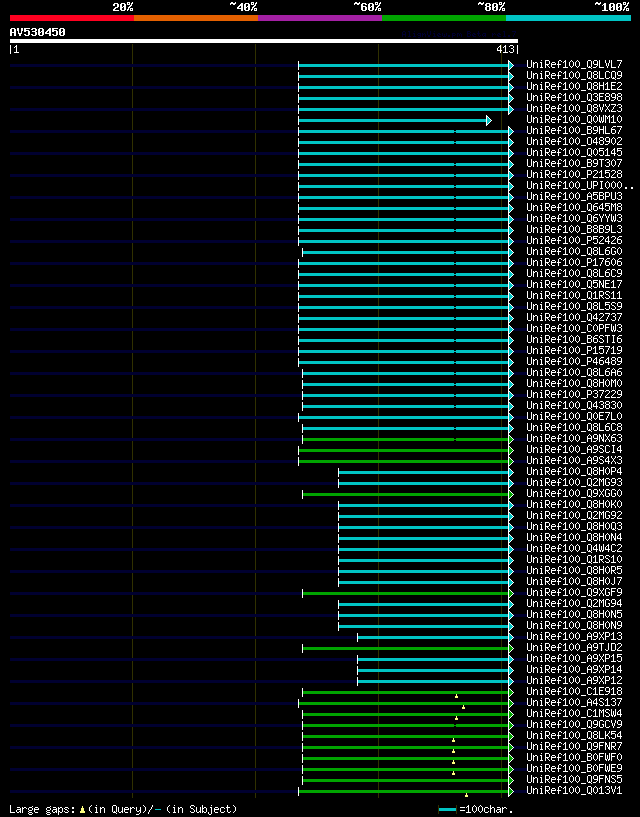
Task: Select label UniRef100_Q4W4C2
Action: point(574,548)
